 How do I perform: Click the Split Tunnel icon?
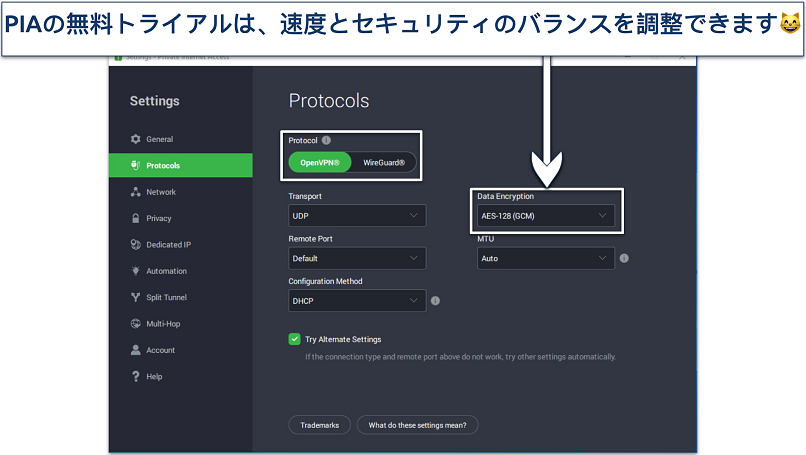click(136, 297)
